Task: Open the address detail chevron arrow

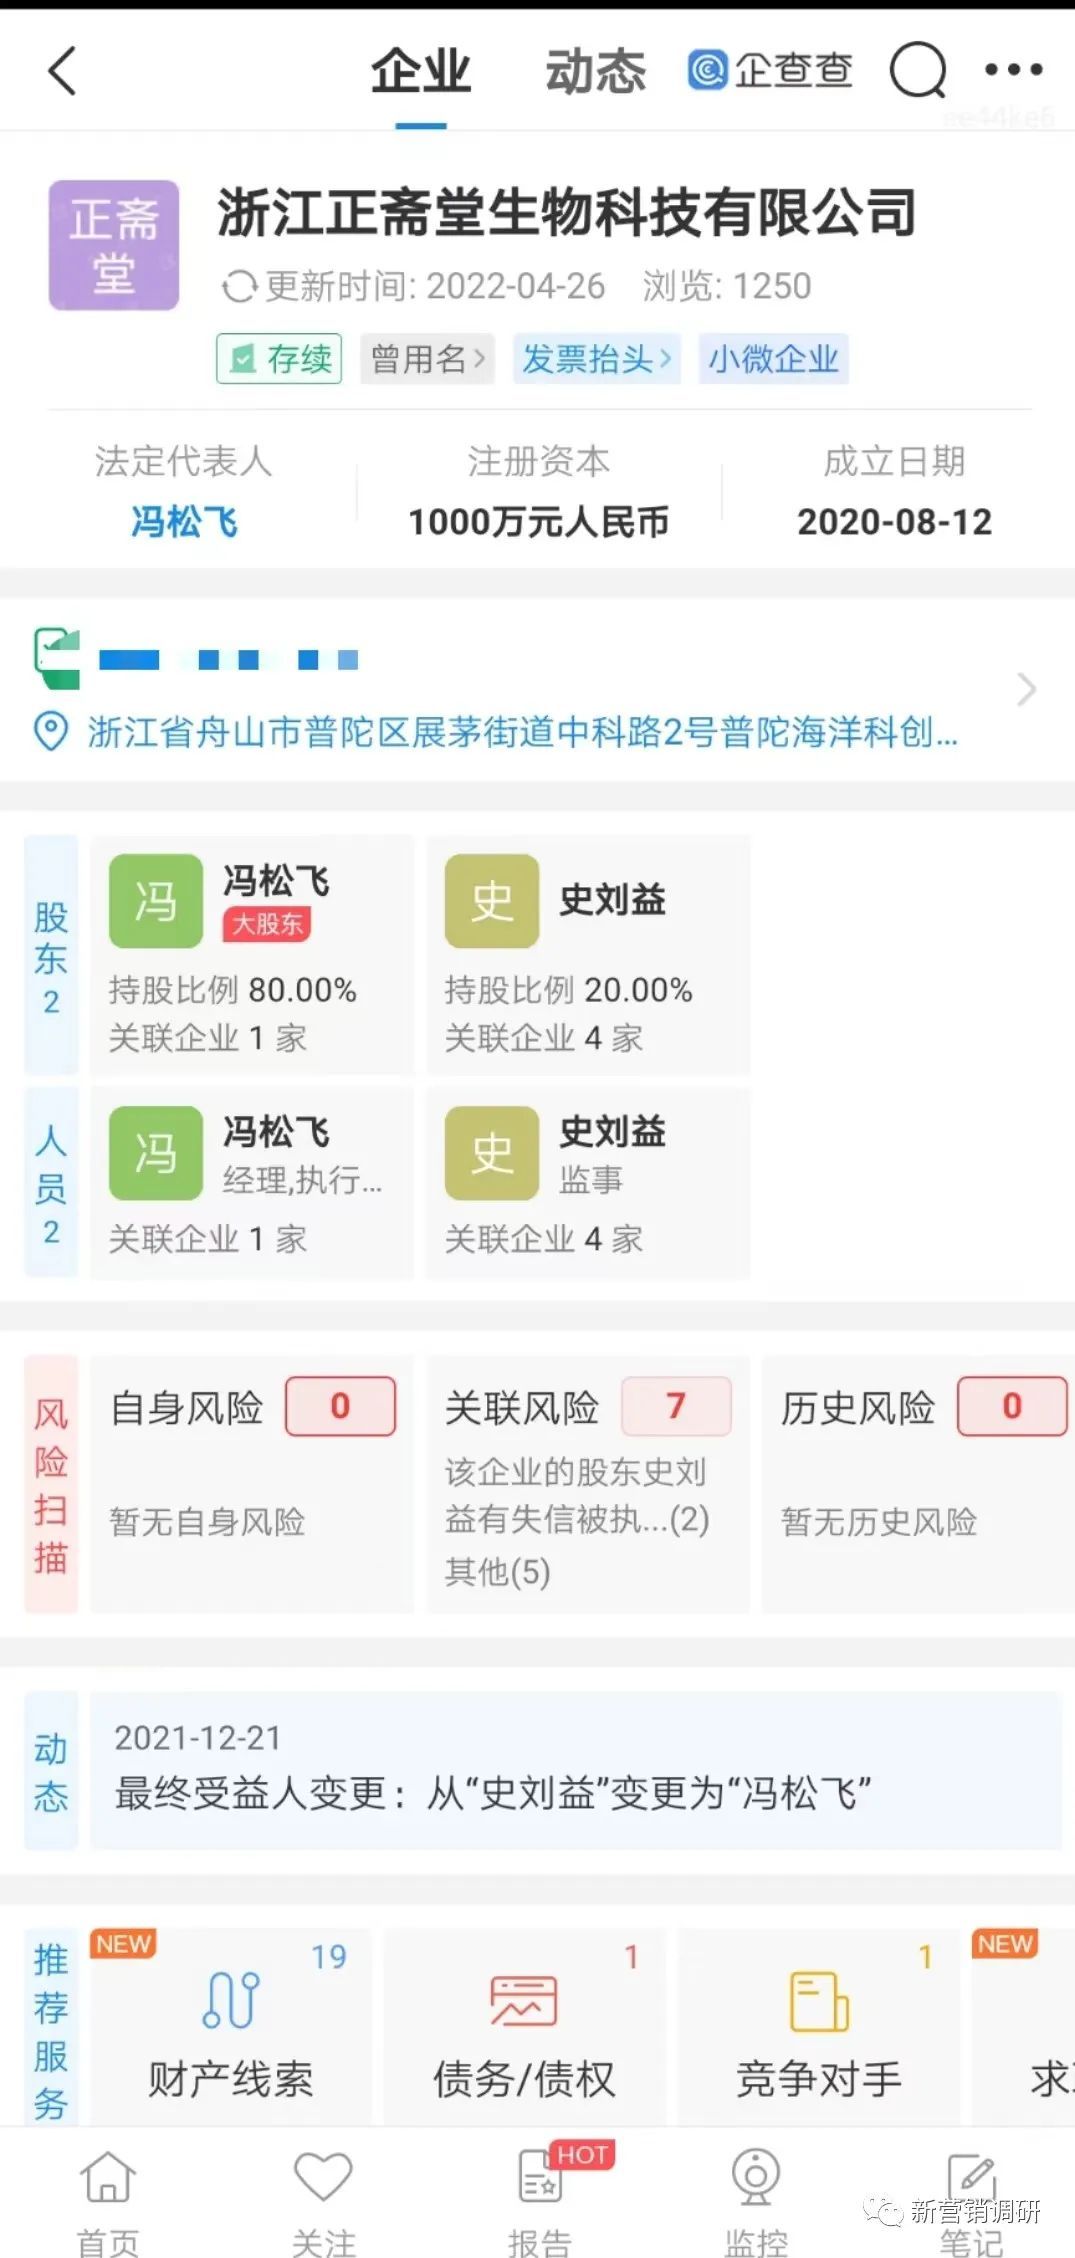Action: pos(1028,690)
